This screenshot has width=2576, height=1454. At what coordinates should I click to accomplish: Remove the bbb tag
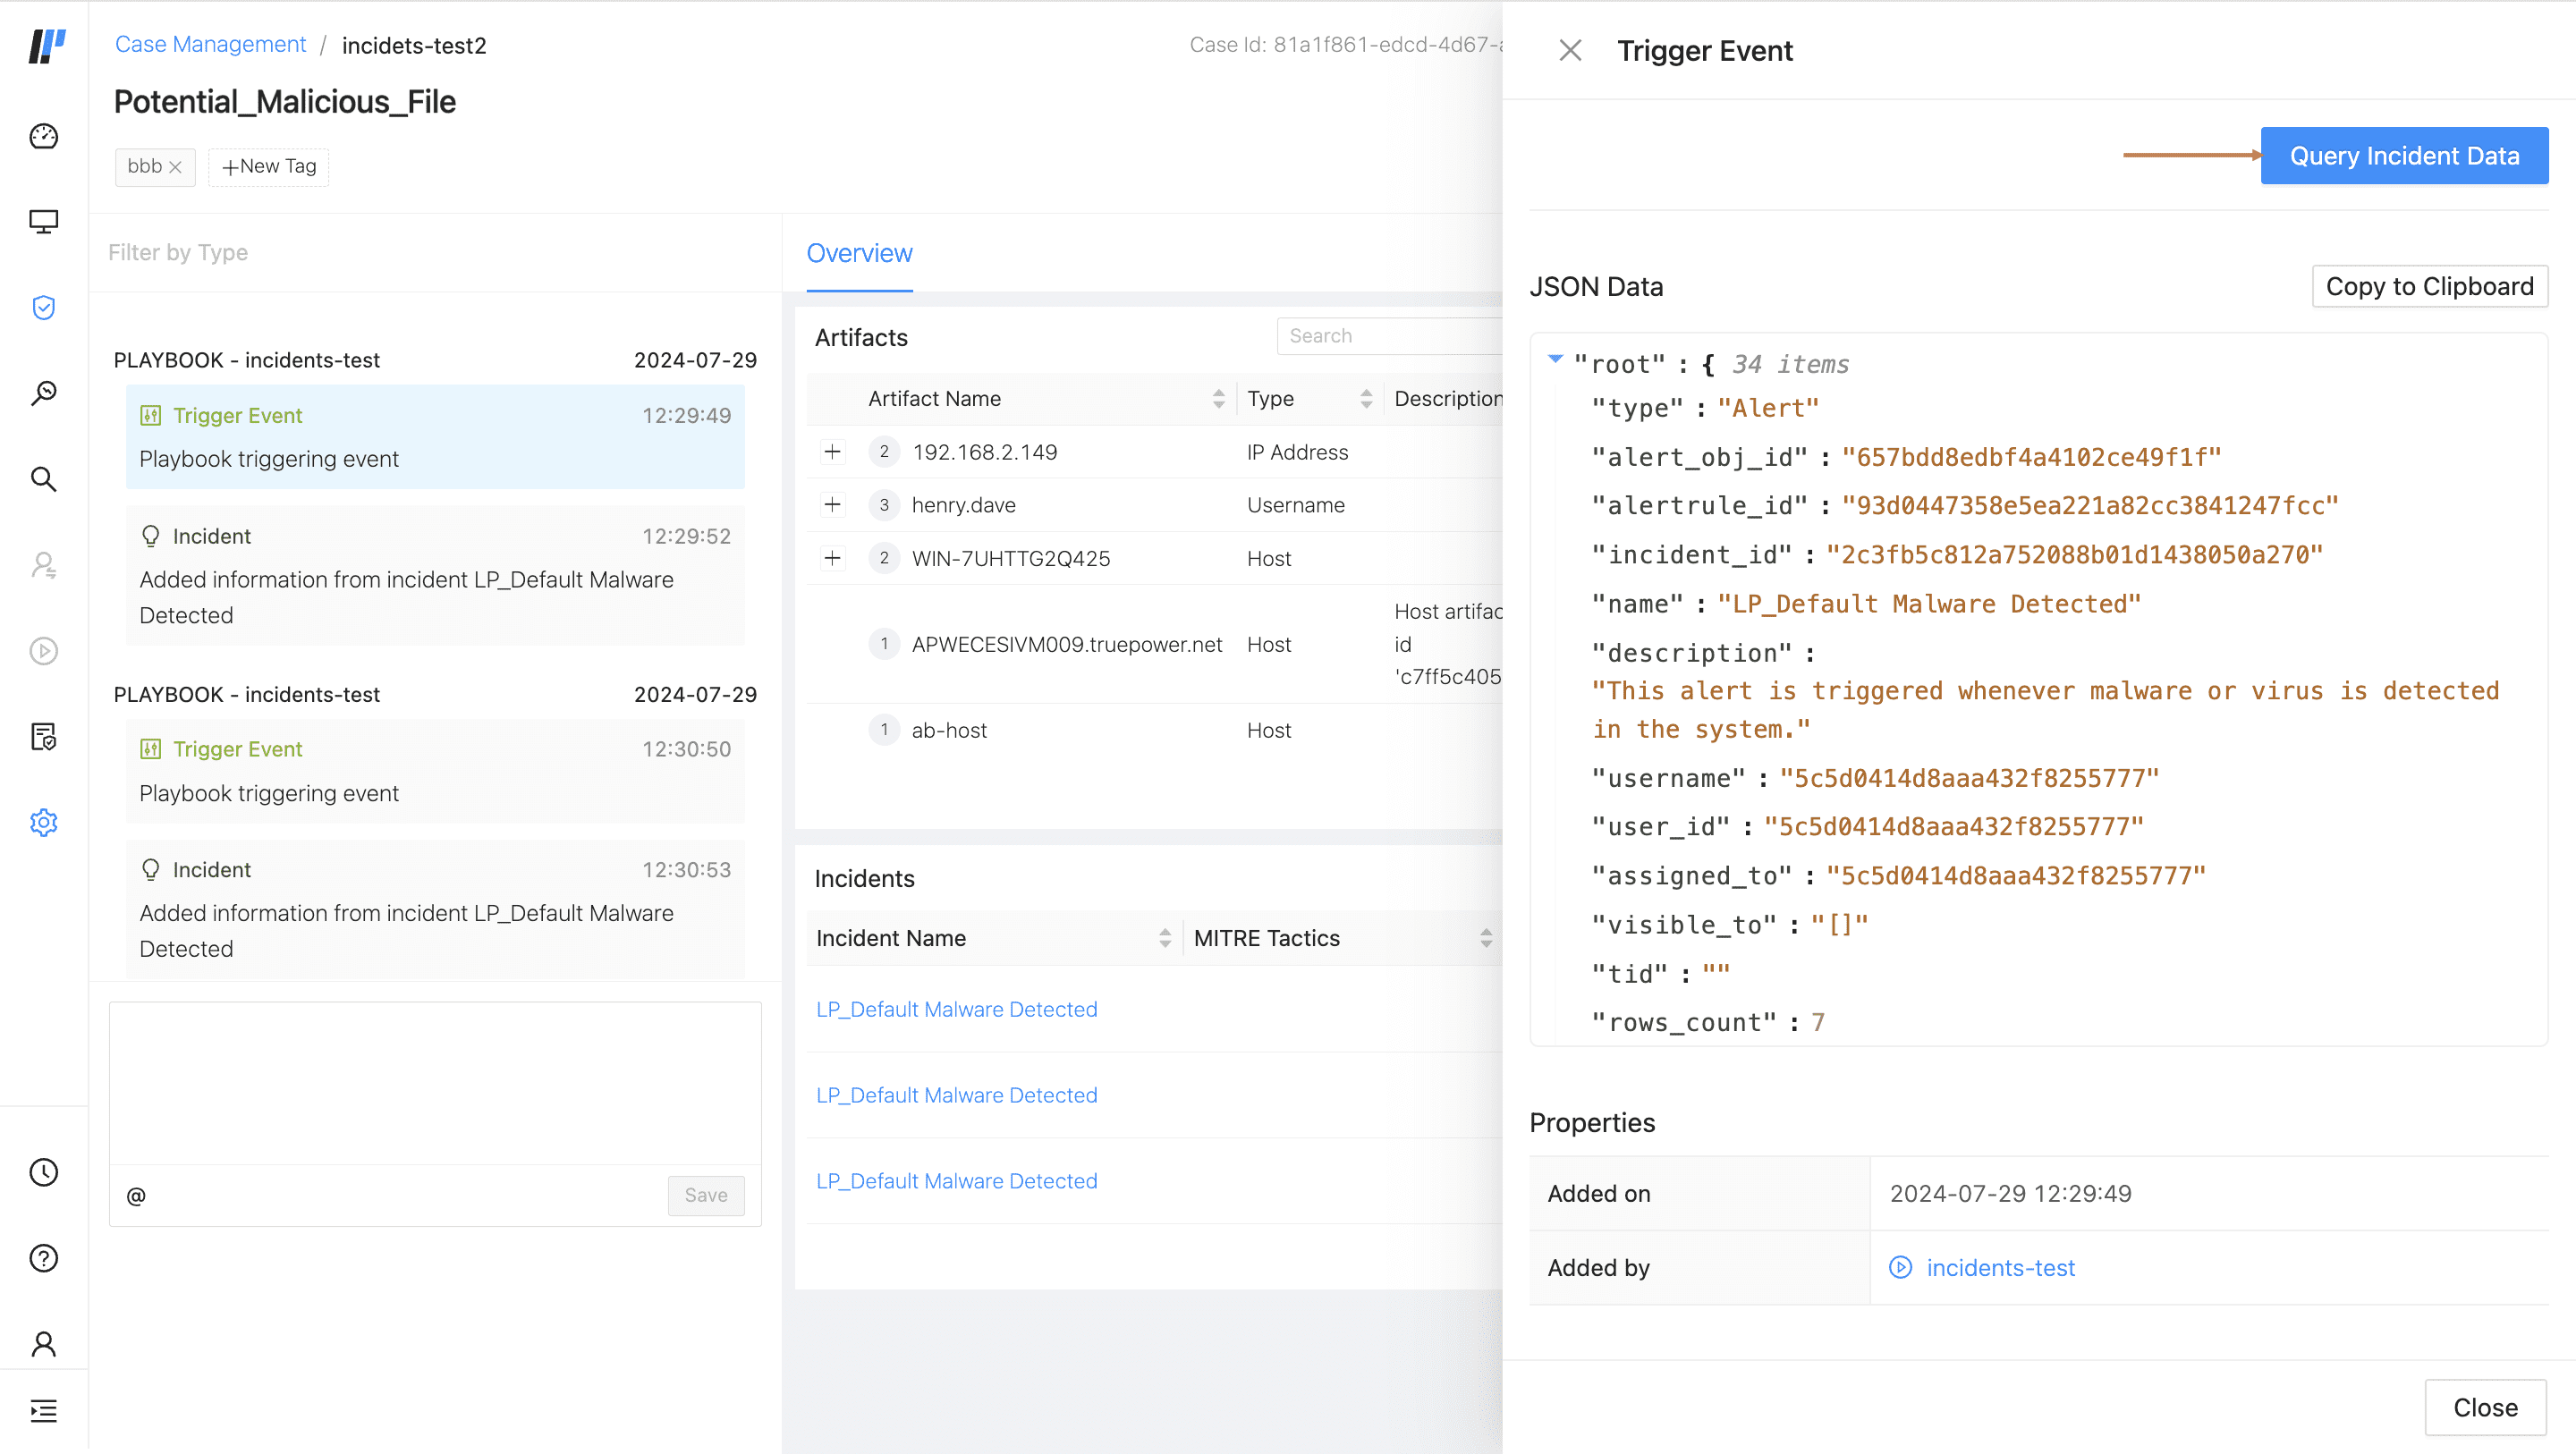point(175,167)
